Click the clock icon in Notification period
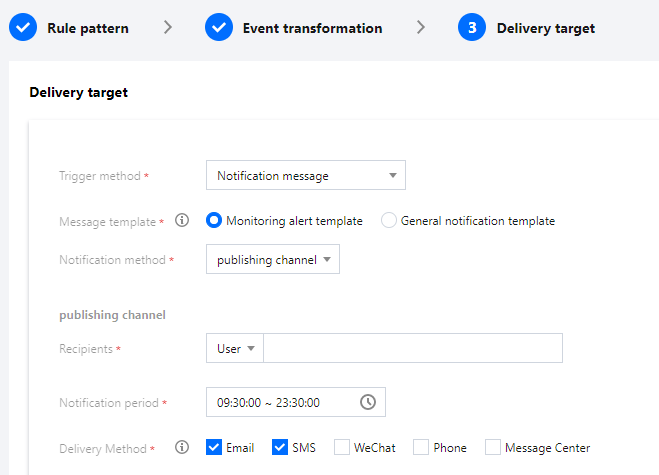659x475 pixels. click(x=368, y=402)
